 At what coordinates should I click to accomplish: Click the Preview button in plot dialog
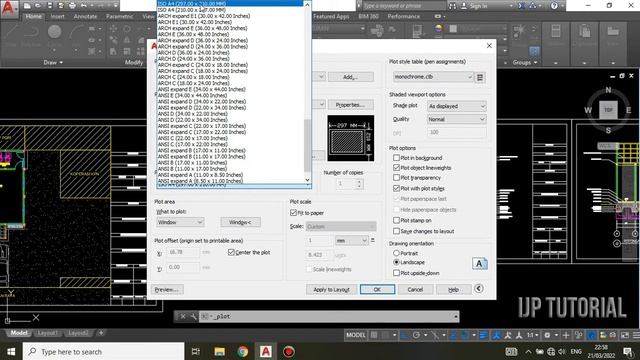click(x=167, y=289)
